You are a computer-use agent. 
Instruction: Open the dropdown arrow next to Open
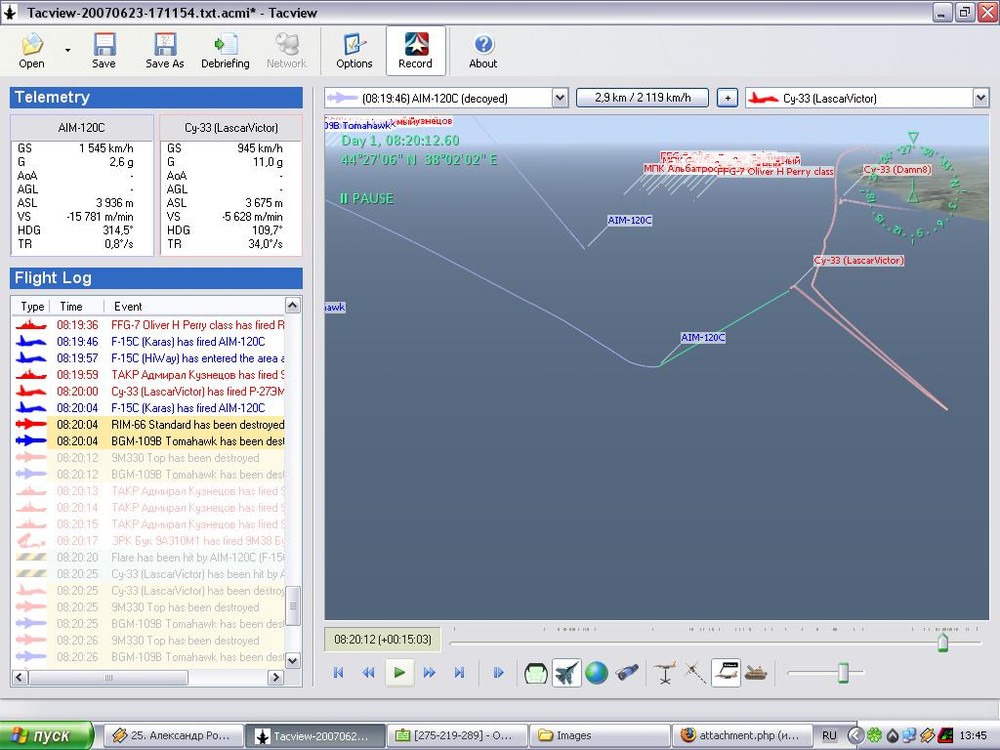[68, 50]
